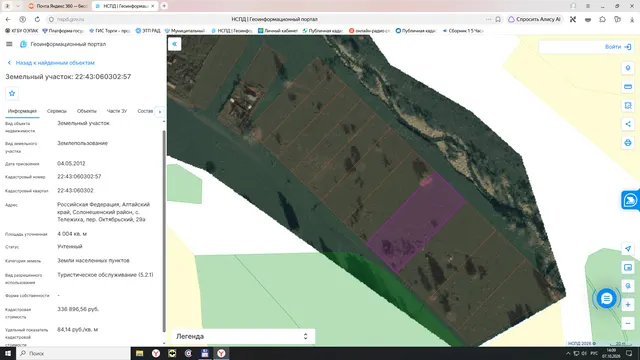Screen dimensions: 640x360
Task: Click Земли населенных пунктов text
Action: pyautogui.click(x=93, y=260)
